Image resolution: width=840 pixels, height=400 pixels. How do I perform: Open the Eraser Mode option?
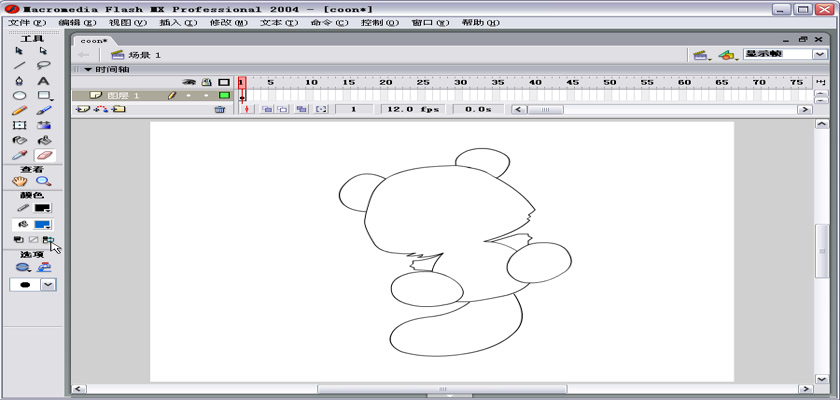click(x=22, y=267)
